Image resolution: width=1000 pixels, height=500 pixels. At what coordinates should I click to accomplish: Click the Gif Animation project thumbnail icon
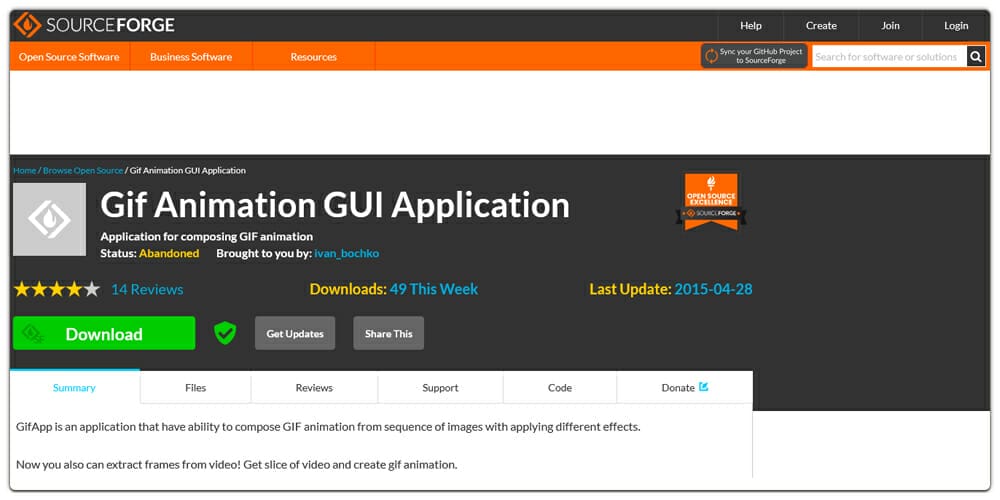49,219
